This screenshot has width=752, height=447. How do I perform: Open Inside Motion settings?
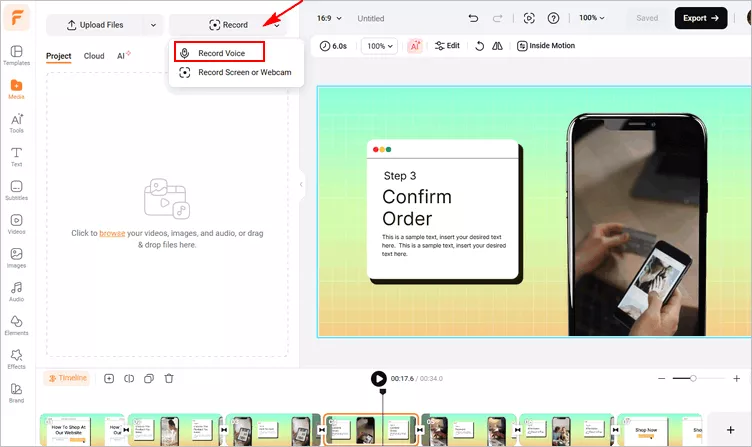[546, 46]
